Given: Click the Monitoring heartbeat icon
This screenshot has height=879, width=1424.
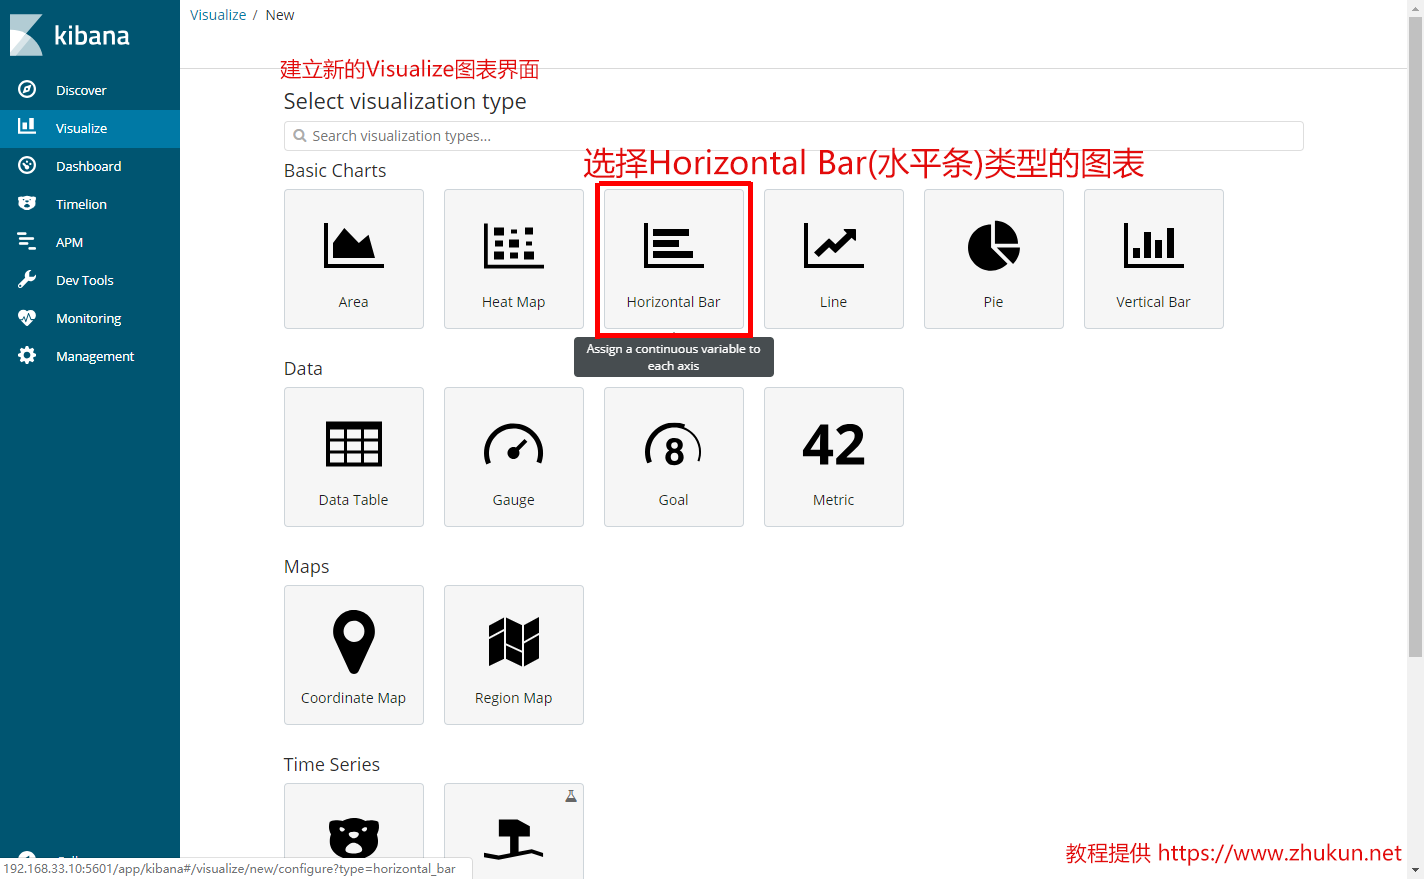Looking at the screenshot, I should click(27, 317).
